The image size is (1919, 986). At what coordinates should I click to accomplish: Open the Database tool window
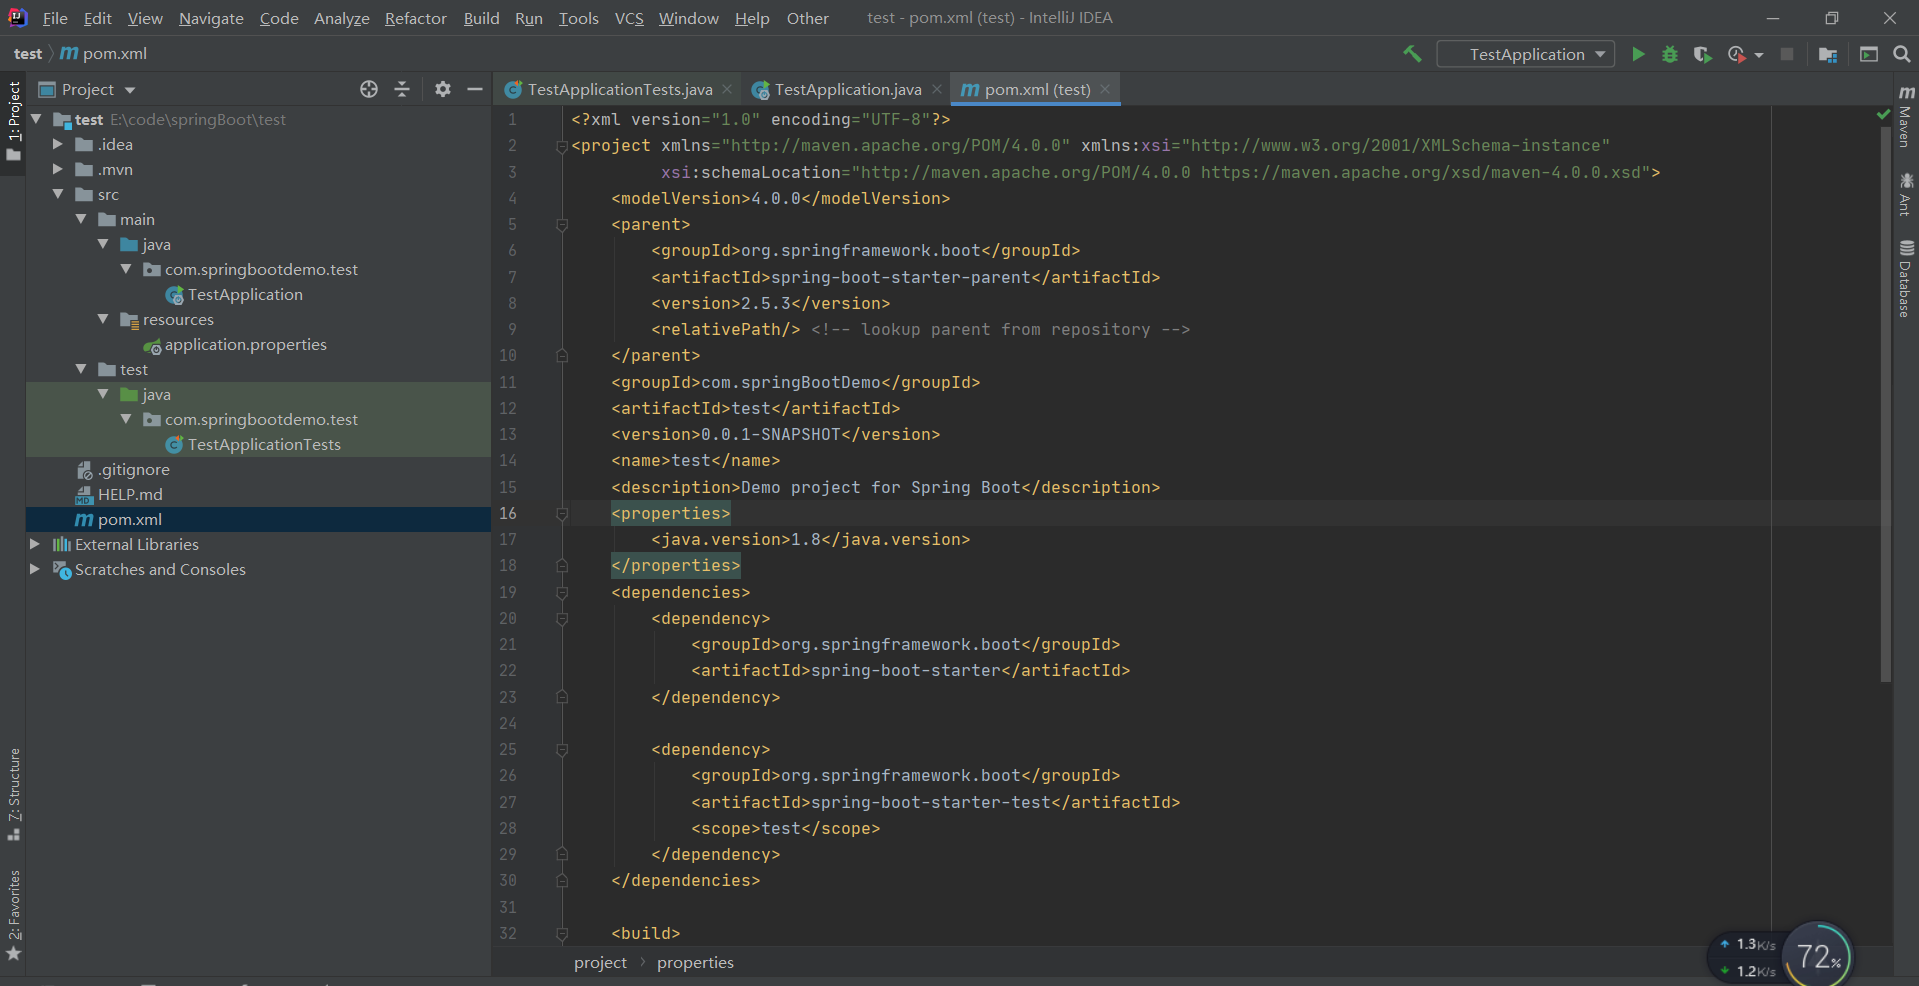coord(1906,278)
